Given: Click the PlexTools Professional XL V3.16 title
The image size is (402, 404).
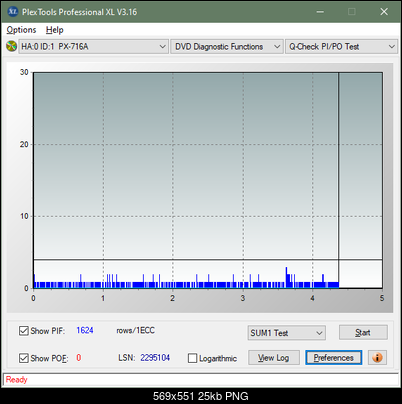Looking at the screenshot, I should click(80, 12).
